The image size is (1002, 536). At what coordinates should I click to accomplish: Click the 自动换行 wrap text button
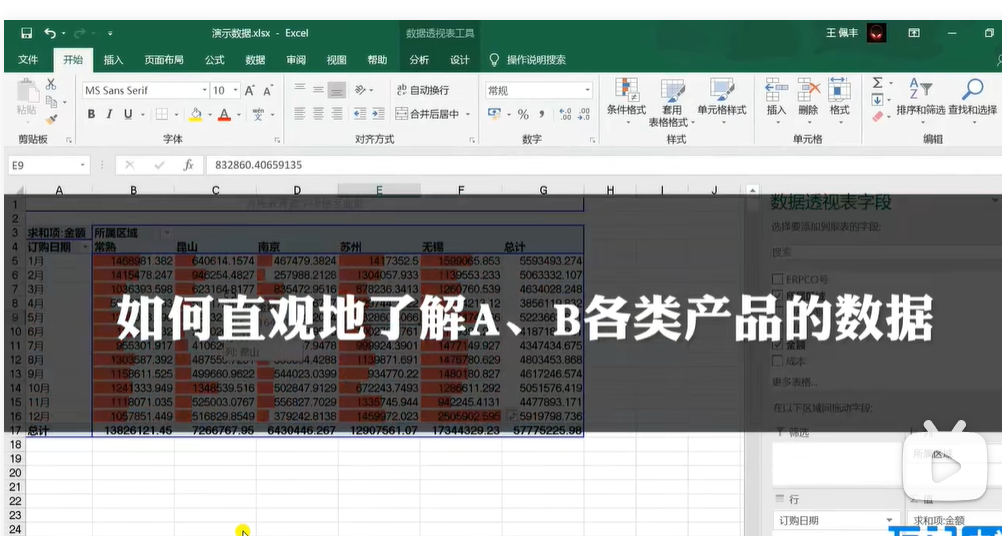pos(422,91)
